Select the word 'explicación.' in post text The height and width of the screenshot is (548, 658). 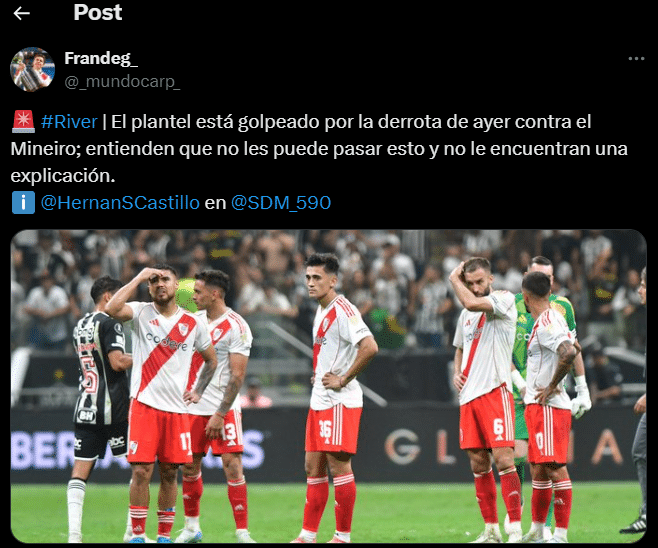point(63,176)
